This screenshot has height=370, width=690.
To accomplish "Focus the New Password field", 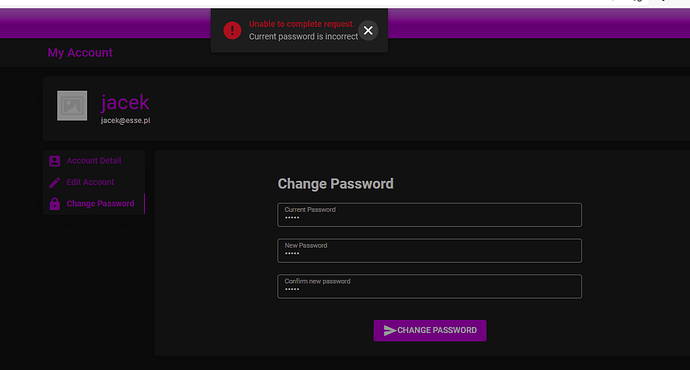I will pos(429,251).
